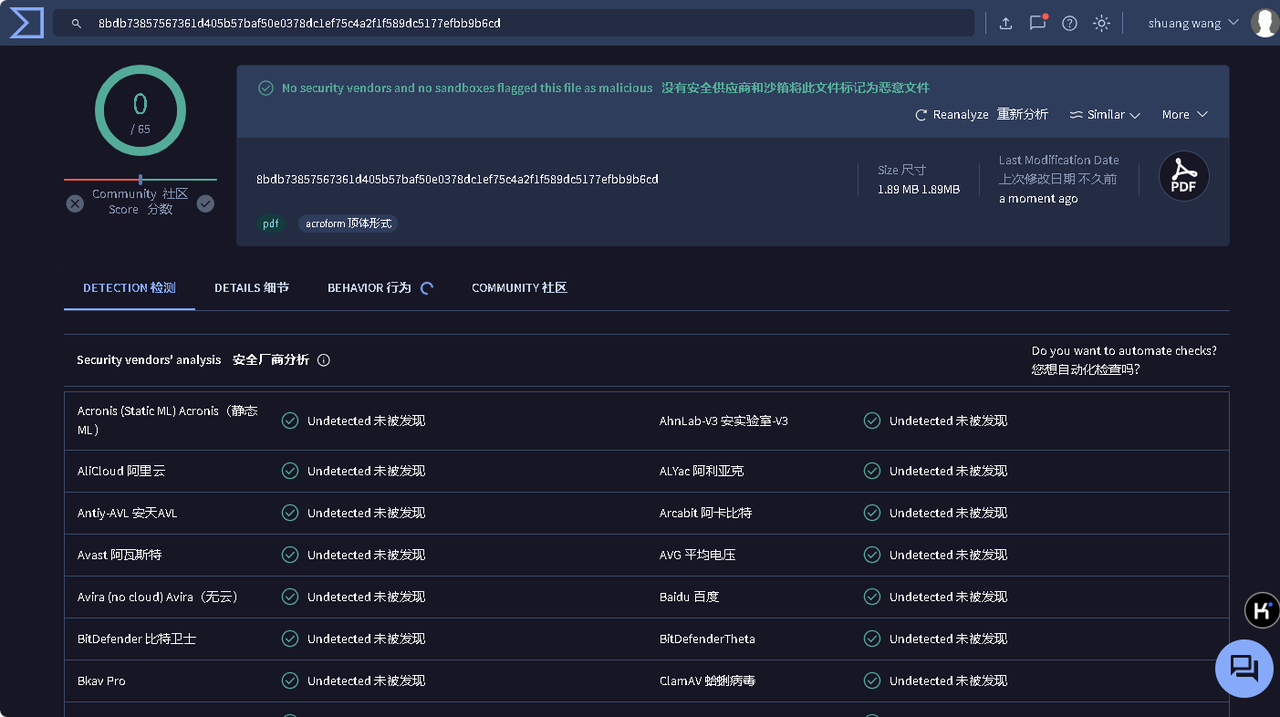This screenshot has width=1280, height=717.
Task: Click the ClamAV vendor name
Action: tap(707, 681)
